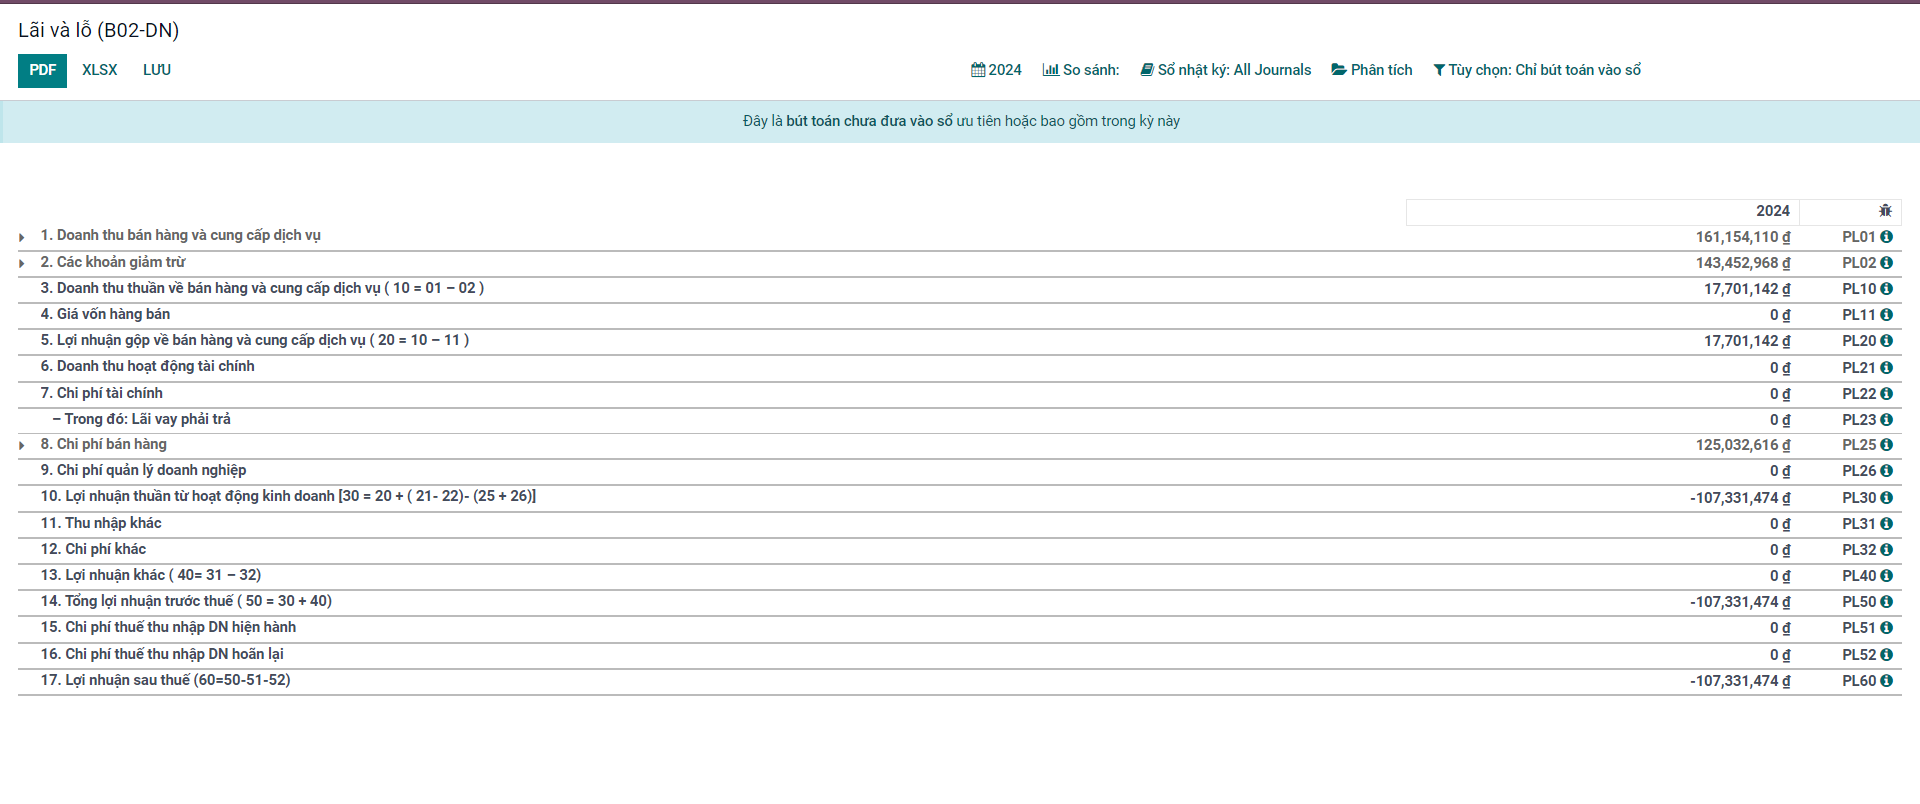The height and width of the screenshot is (804, 1920).
Task: Click info icon next to PL25
Action: click(1886, 445)
